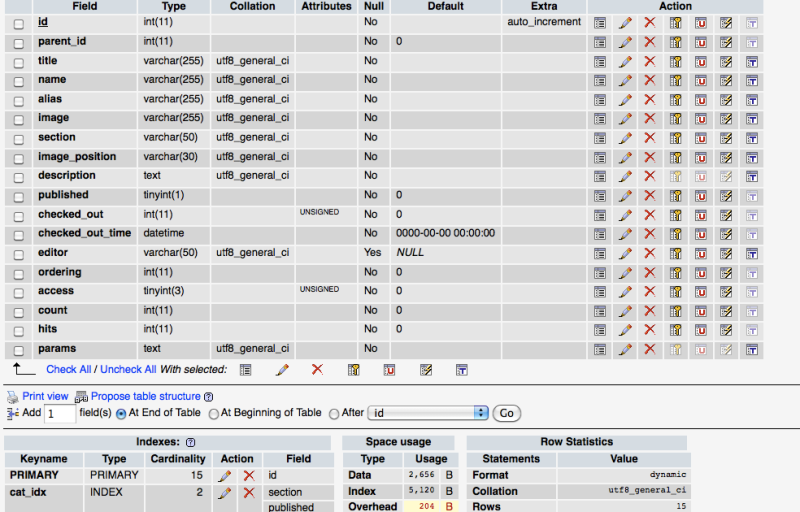The image size is (800, 512).
Task: Click the pencil edit icon for title field
Action: pos(625,61)
